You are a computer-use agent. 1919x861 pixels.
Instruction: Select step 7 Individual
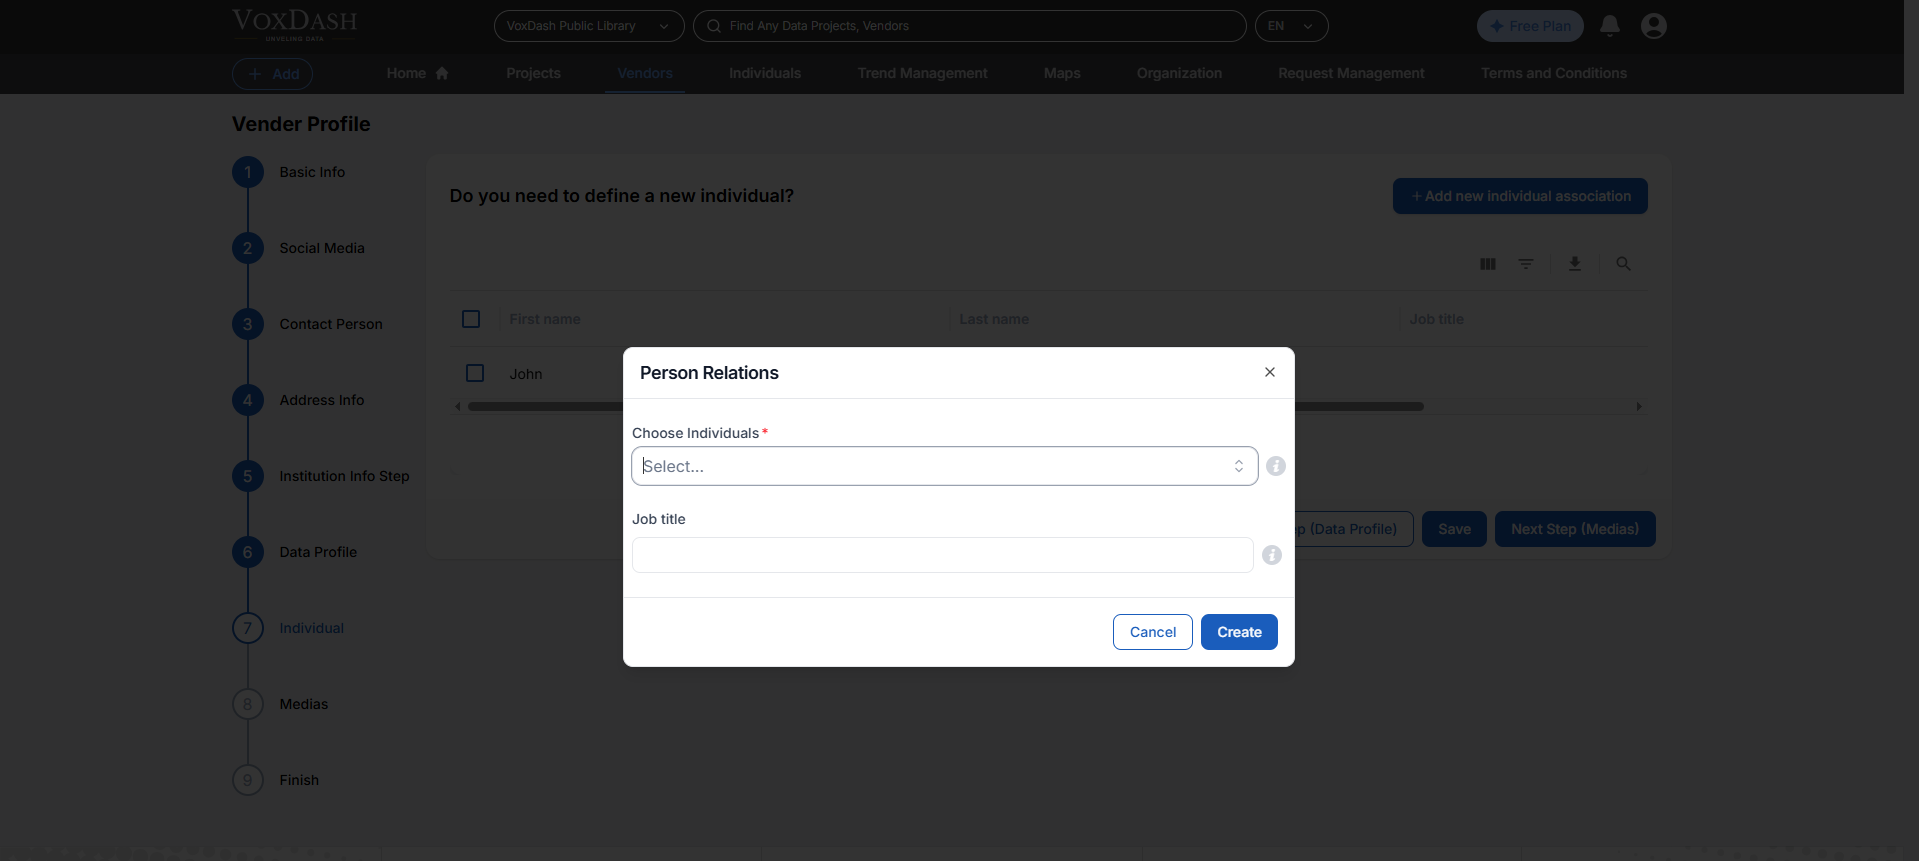288,628
